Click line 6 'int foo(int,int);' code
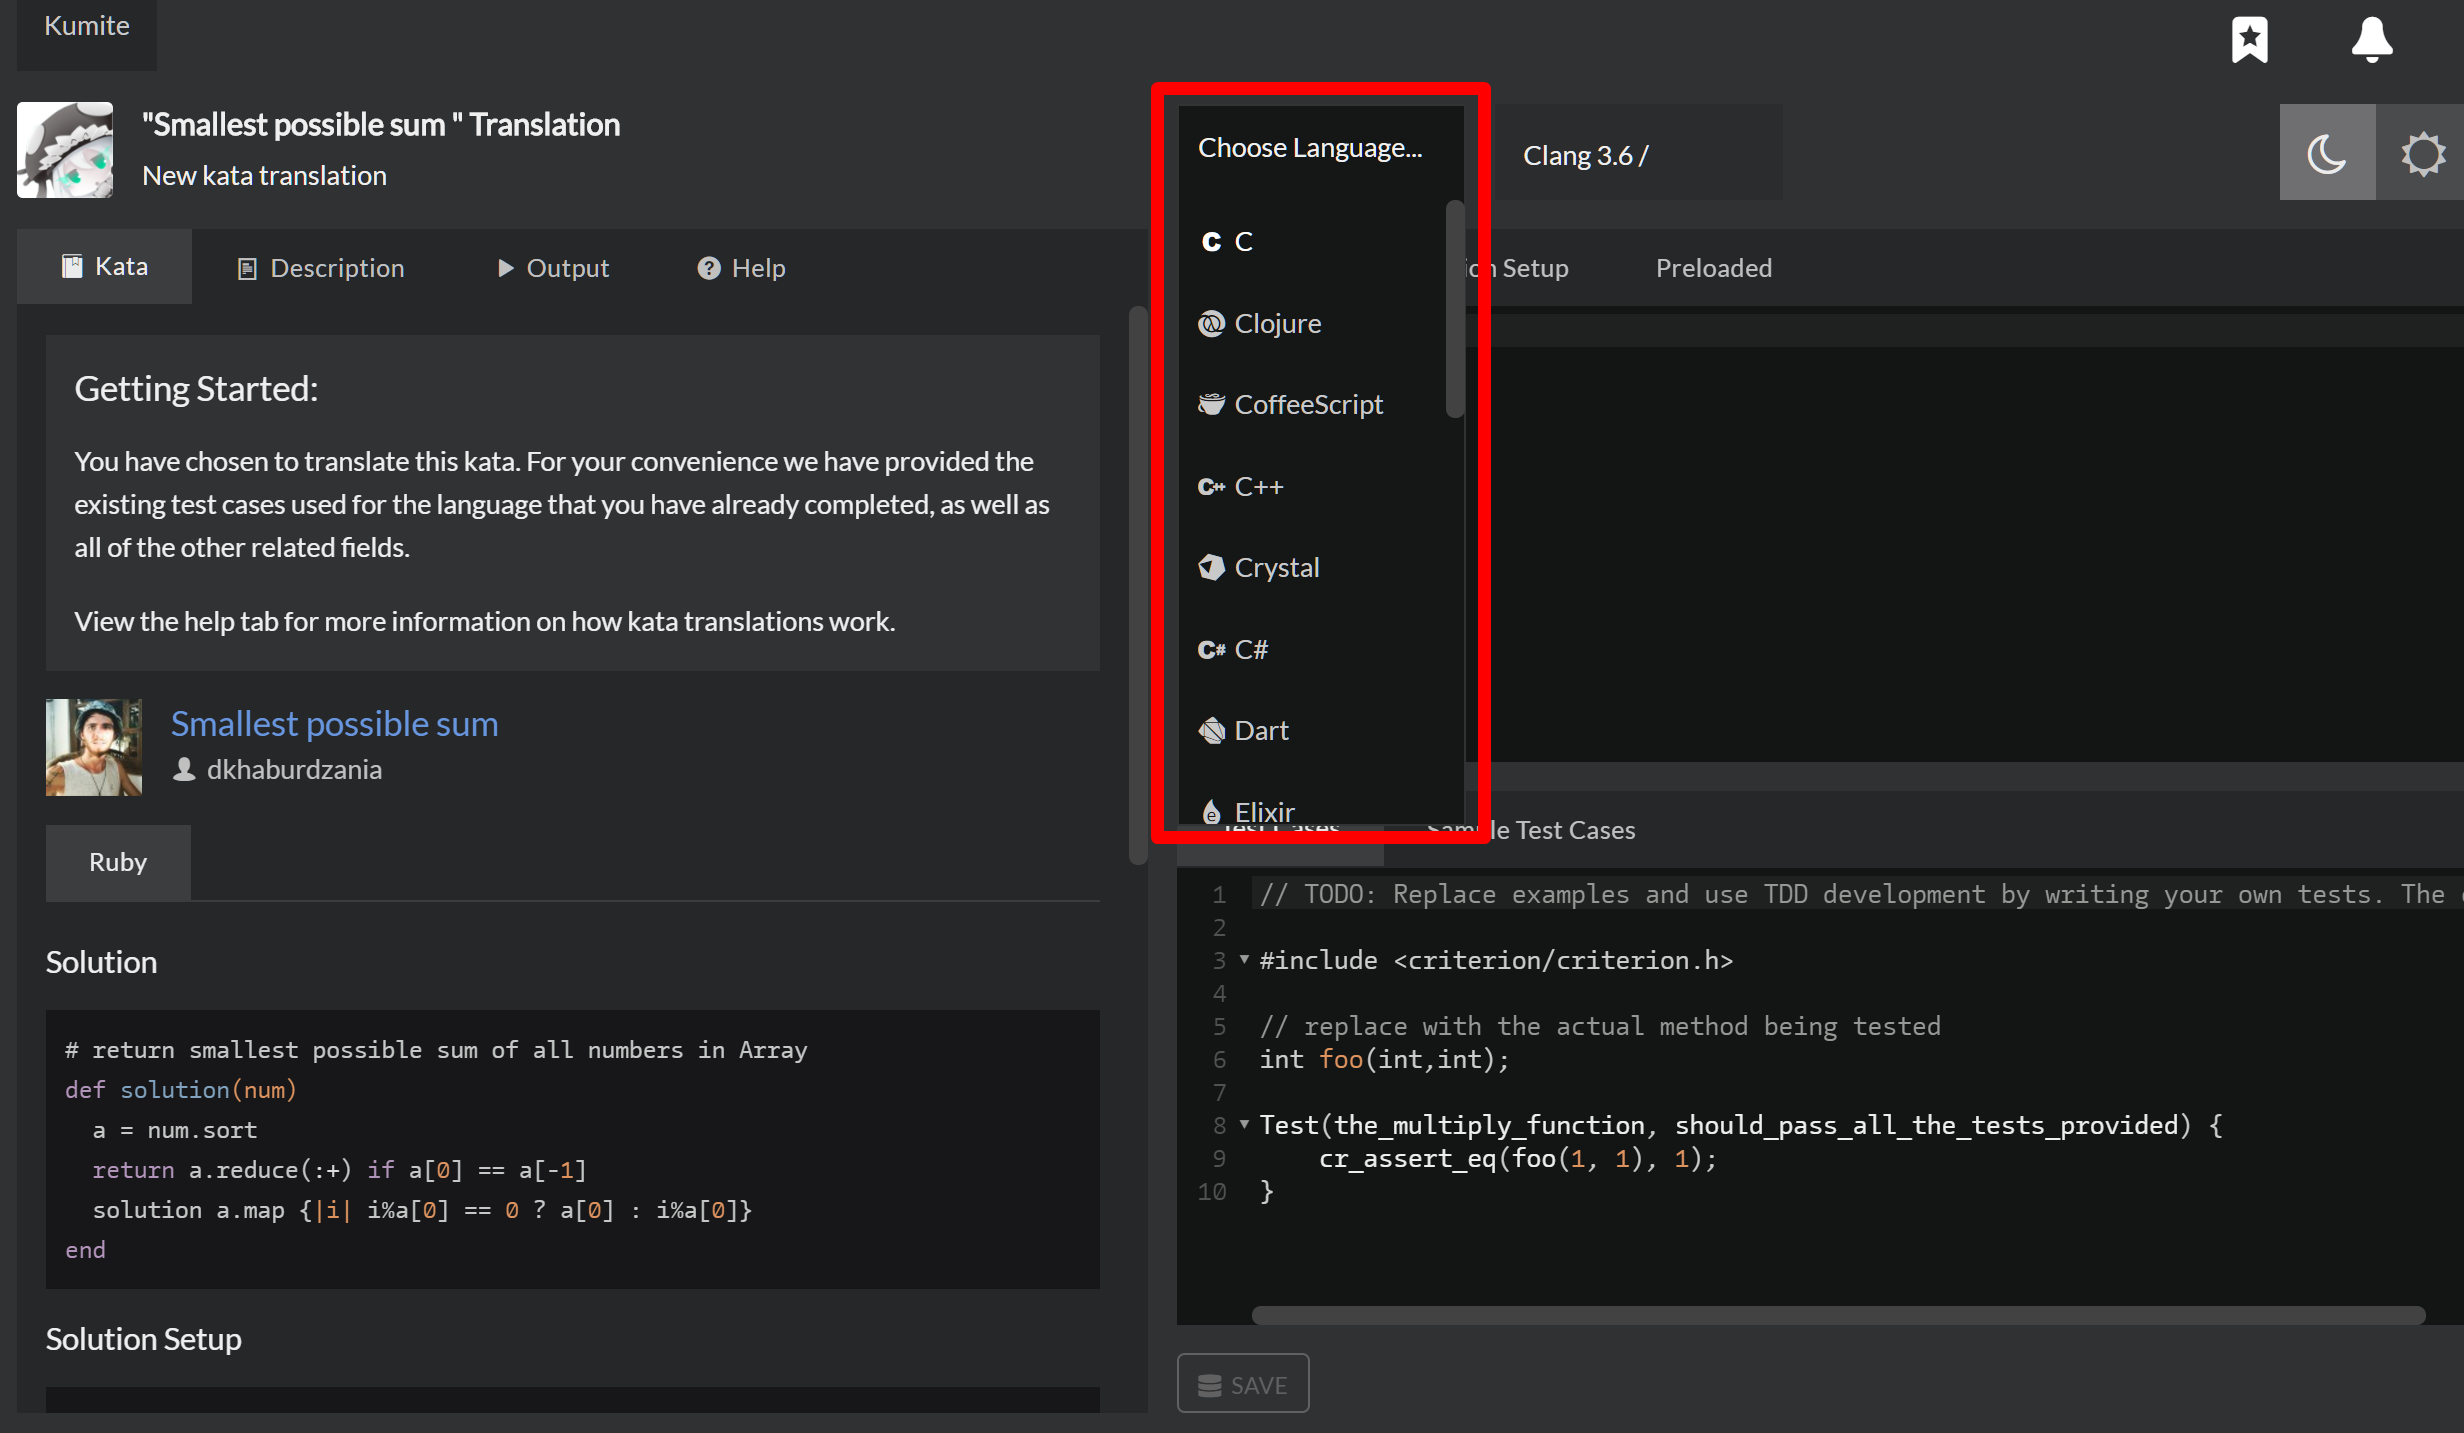The height and width of the screenshot is (1433, 2464). [x=1384, y=1059]
